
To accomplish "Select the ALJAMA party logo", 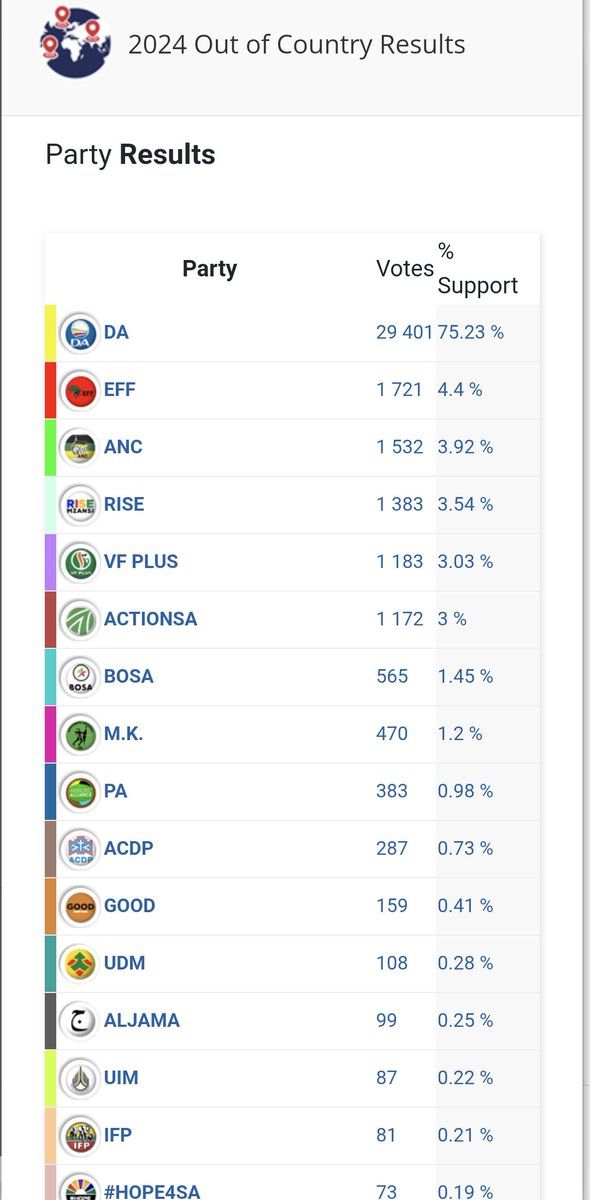I will [x=79, y=1021].
